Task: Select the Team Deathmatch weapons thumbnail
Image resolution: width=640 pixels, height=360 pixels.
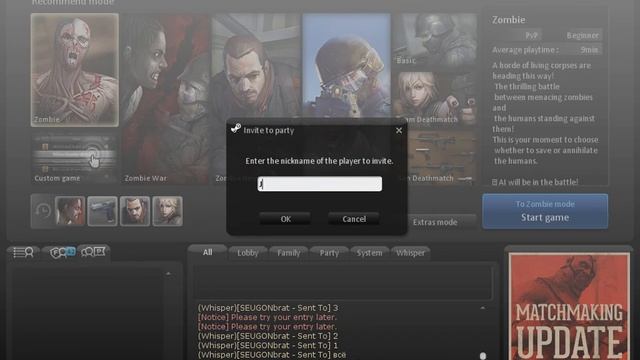Action: click(442, 157)
